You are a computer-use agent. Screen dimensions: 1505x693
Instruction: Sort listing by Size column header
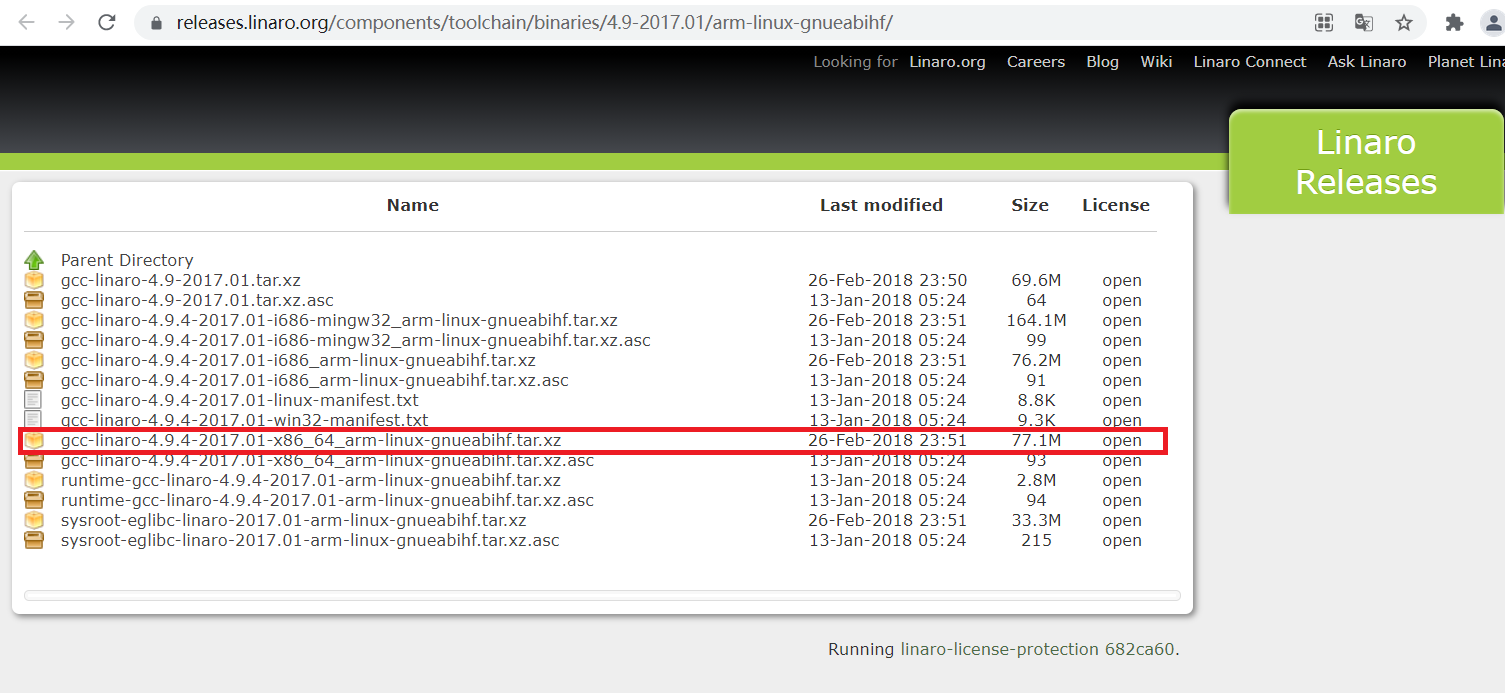click(1030, 205)
